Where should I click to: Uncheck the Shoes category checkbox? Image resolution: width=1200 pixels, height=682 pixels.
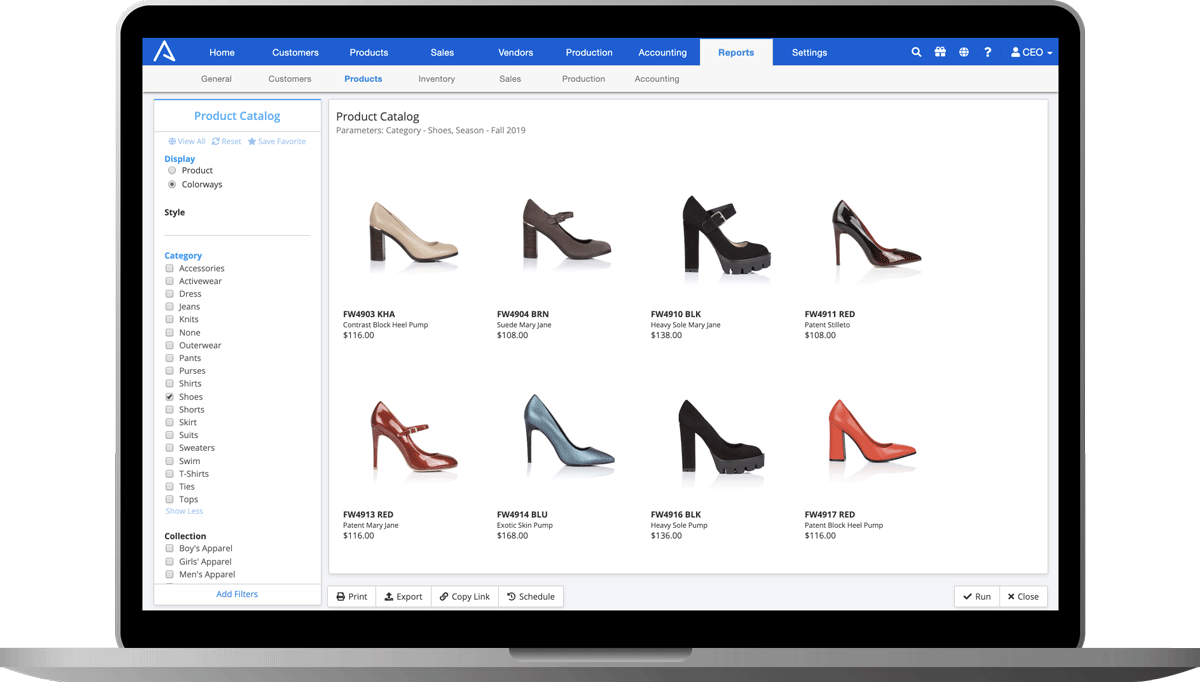[170, 397]
